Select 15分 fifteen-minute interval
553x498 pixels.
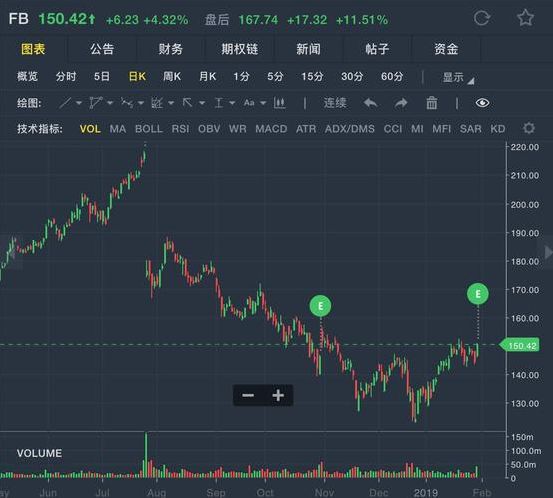[312, 77]
